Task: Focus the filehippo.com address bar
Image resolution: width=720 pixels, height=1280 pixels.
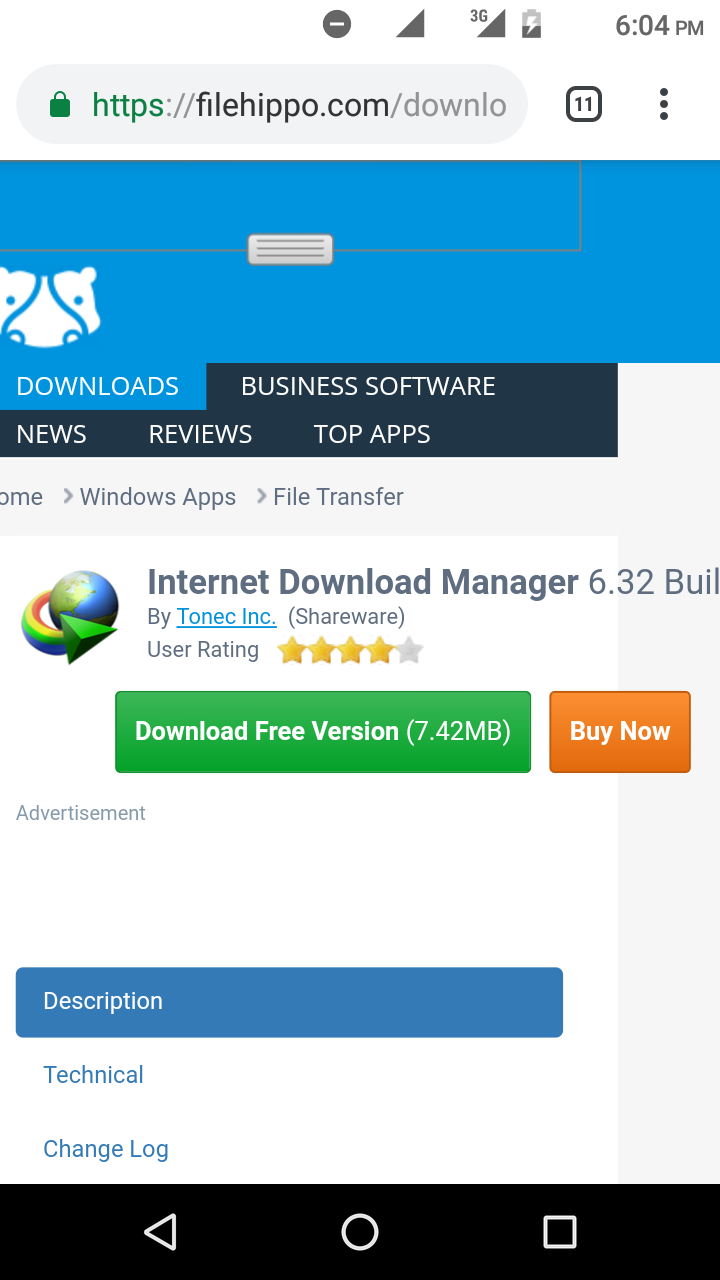Action: tap(272, 104)
